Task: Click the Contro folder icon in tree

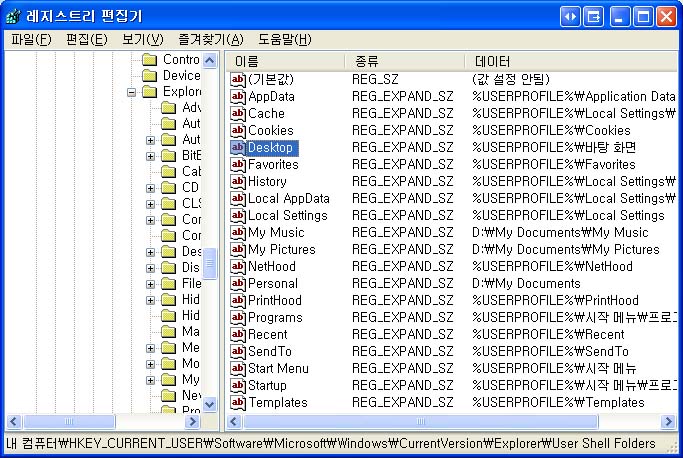Action: point(150,60)
